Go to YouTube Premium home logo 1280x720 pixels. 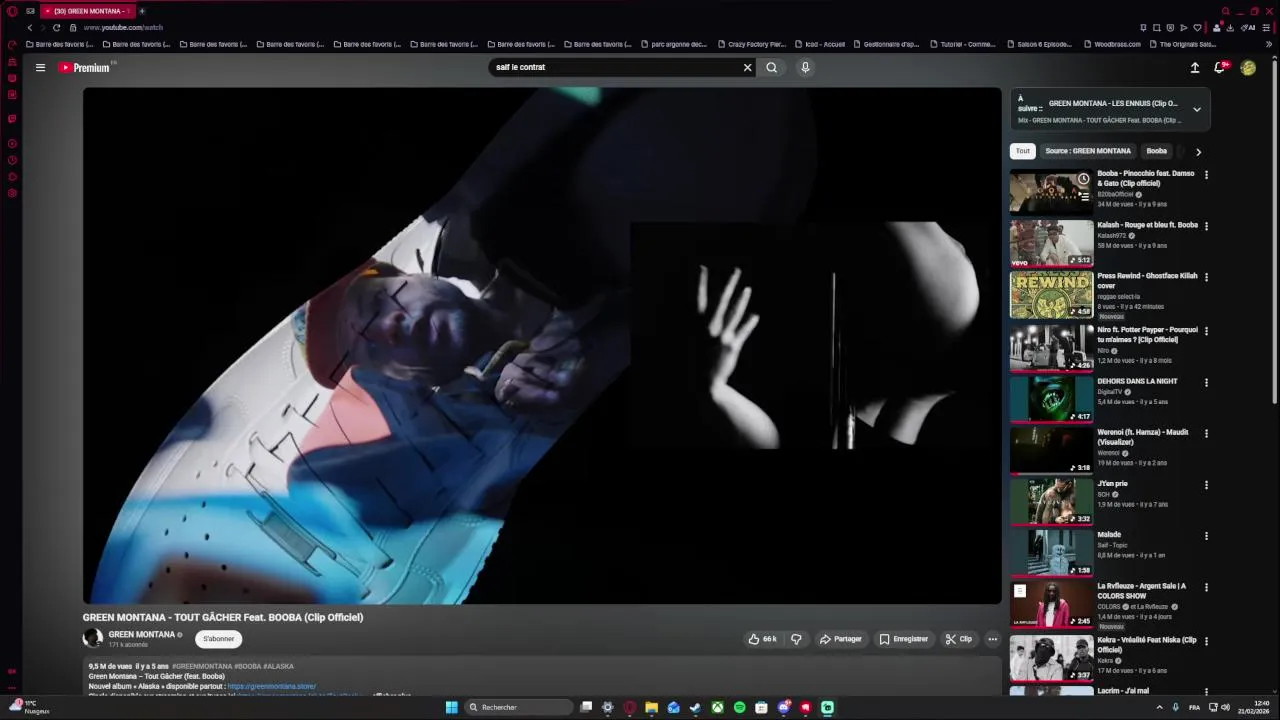coord(85,68)
